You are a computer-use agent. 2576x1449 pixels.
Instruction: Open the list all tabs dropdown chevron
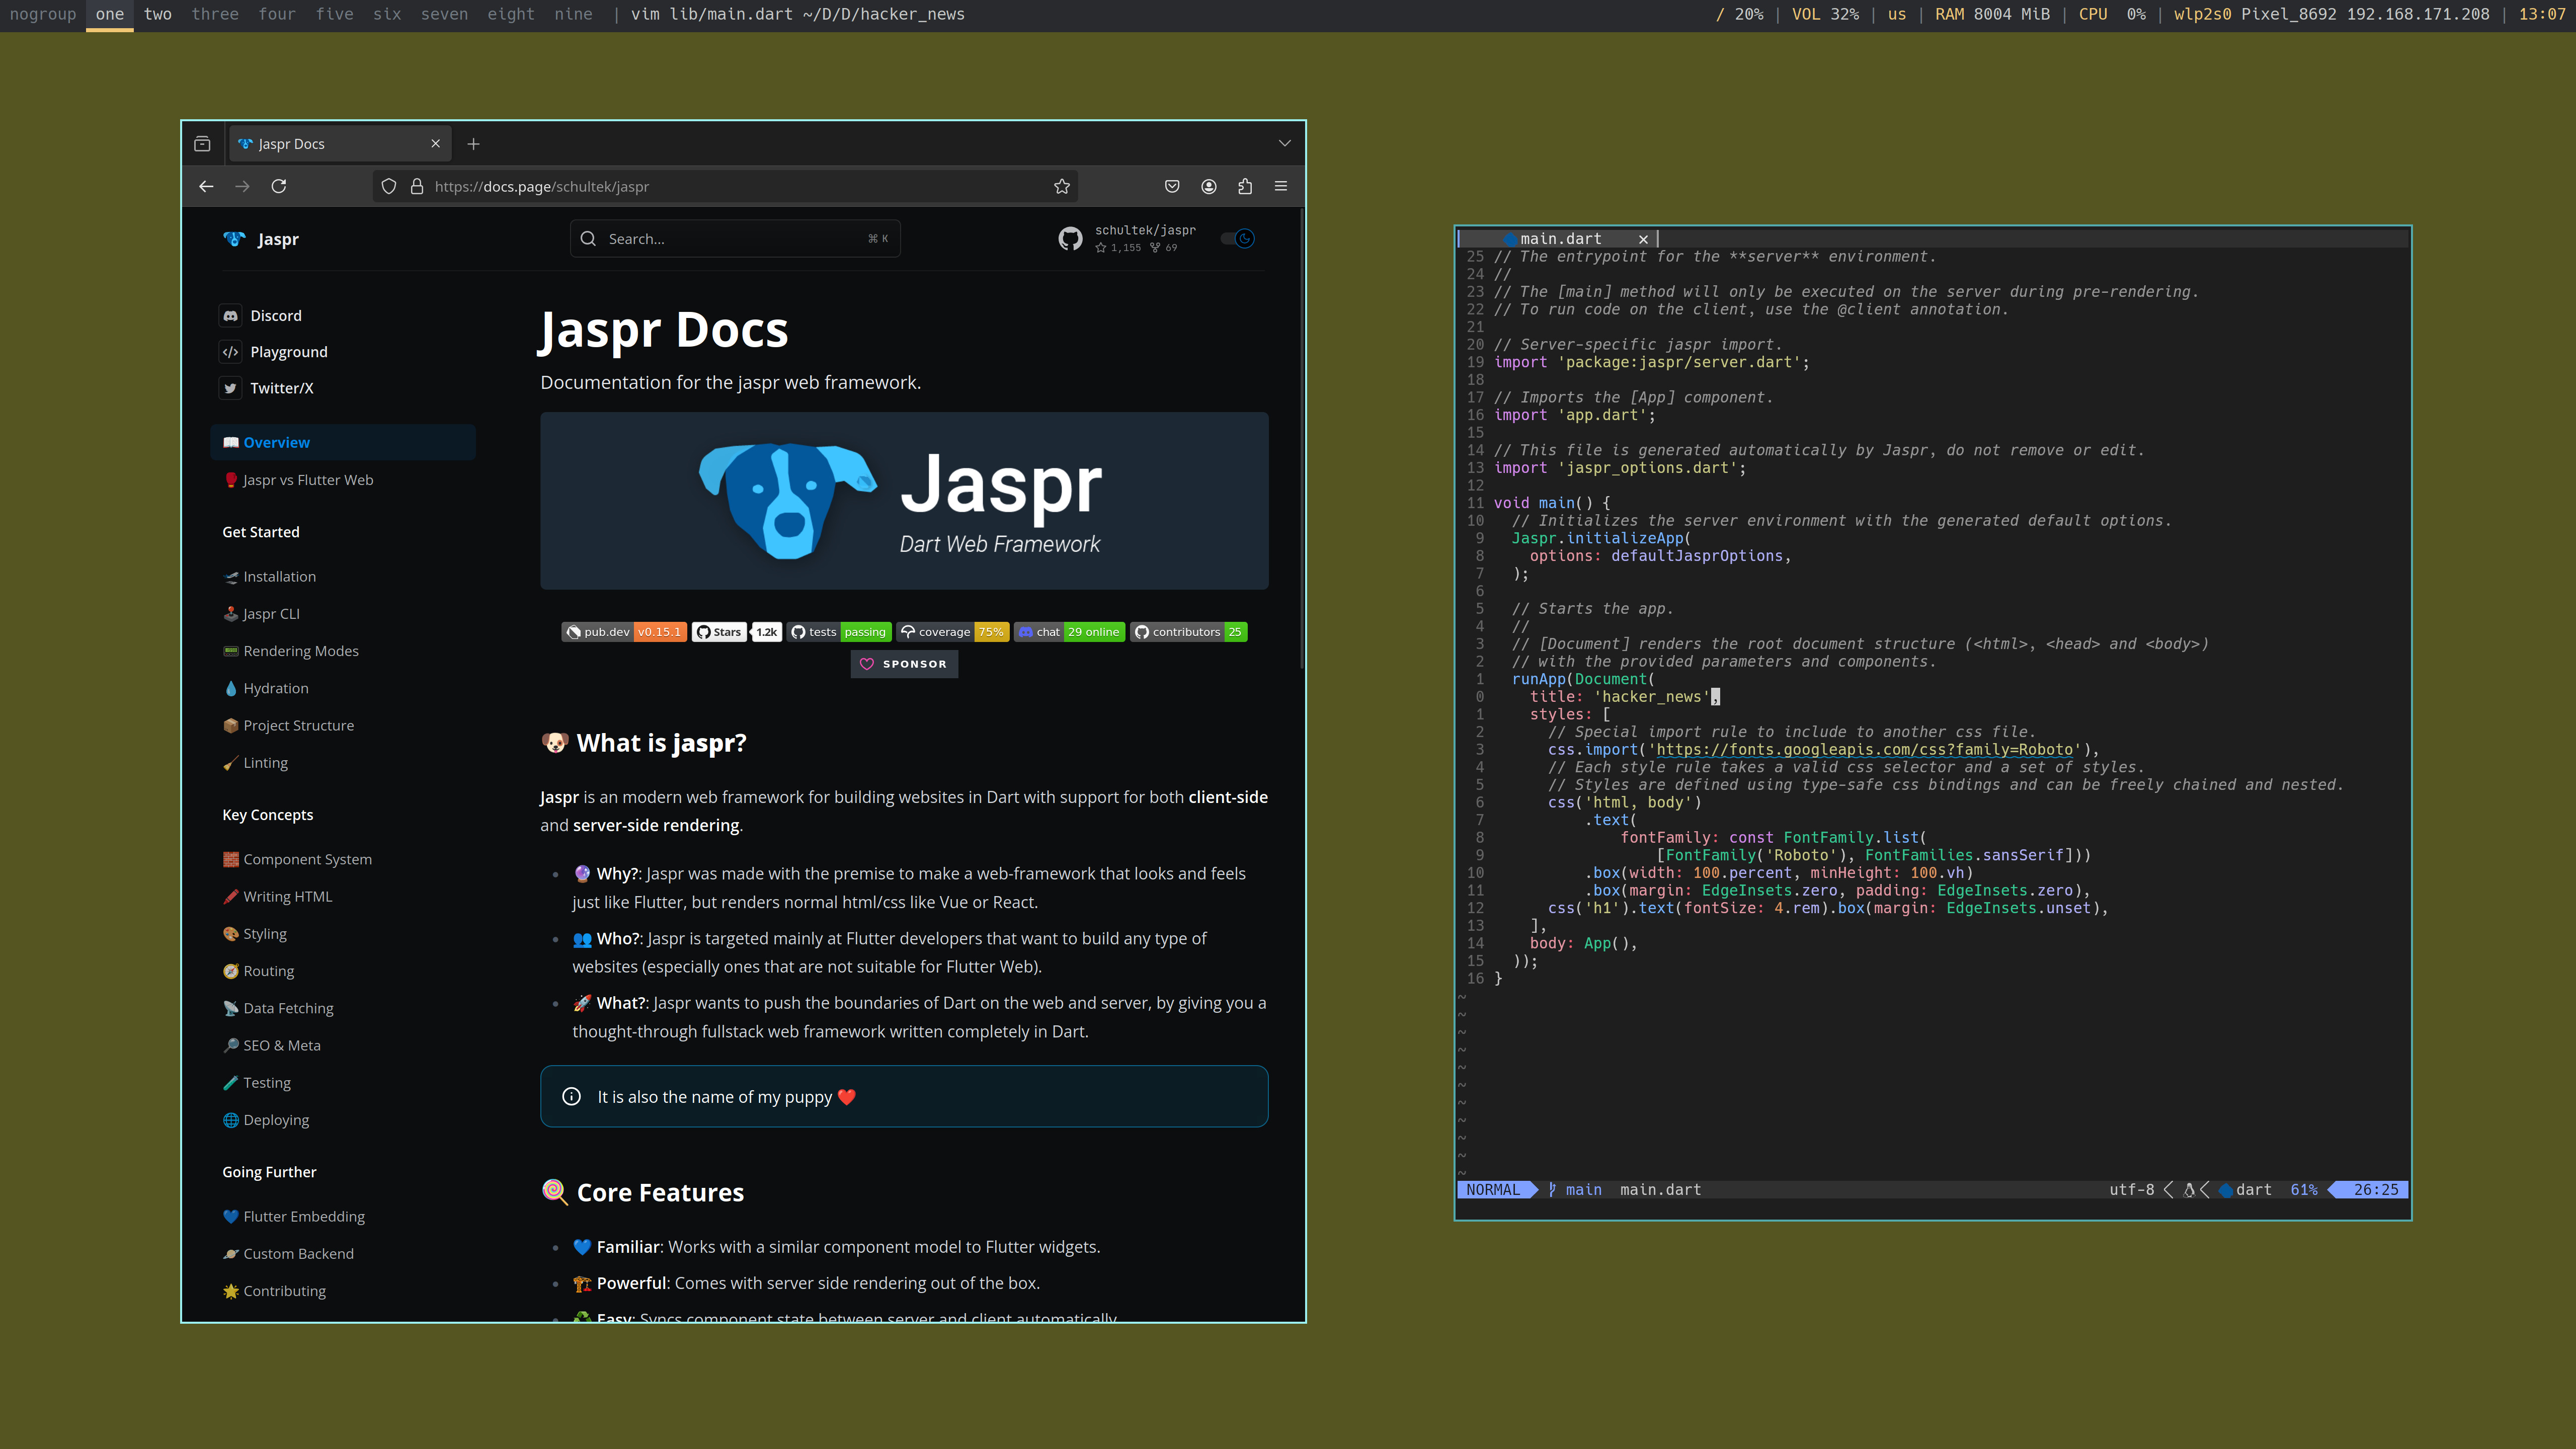1284,144
